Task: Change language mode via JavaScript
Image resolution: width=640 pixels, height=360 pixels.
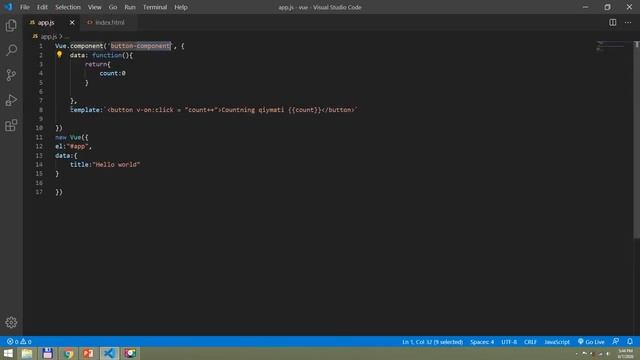Action: pos(557,342)
